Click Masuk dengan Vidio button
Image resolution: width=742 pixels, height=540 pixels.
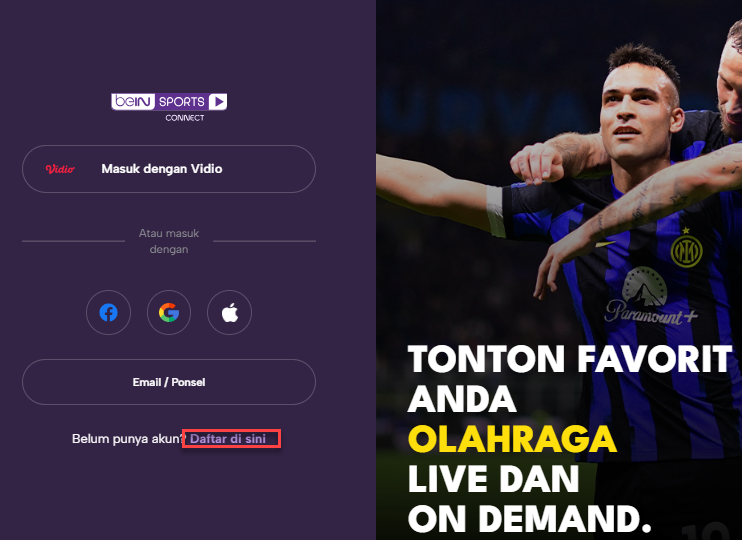[x=169, y=169]
